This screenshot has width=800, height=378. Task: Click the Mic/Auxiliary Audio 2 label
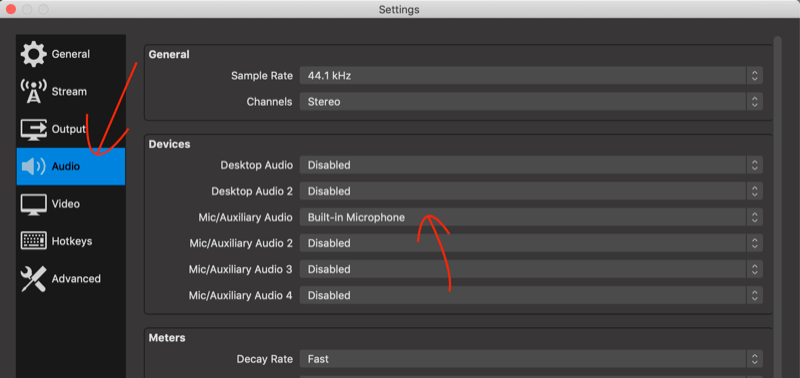241,244
